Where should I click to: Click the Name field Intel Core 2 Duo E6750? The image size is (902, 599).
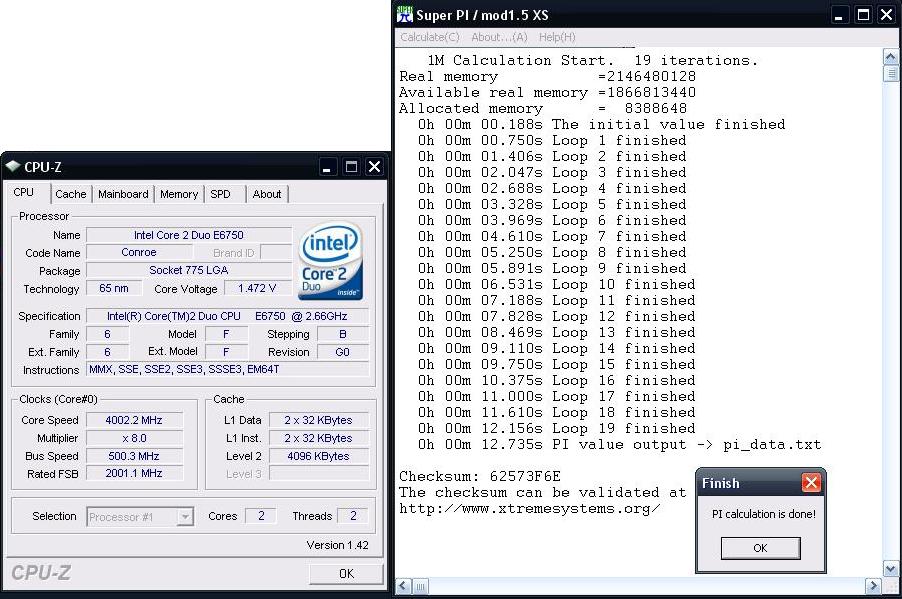189,235
